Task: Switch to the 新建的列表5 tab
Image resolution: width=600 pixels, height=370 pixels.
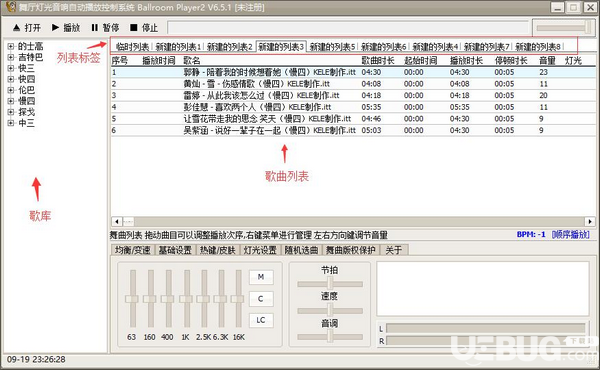Action: point(332,47)
